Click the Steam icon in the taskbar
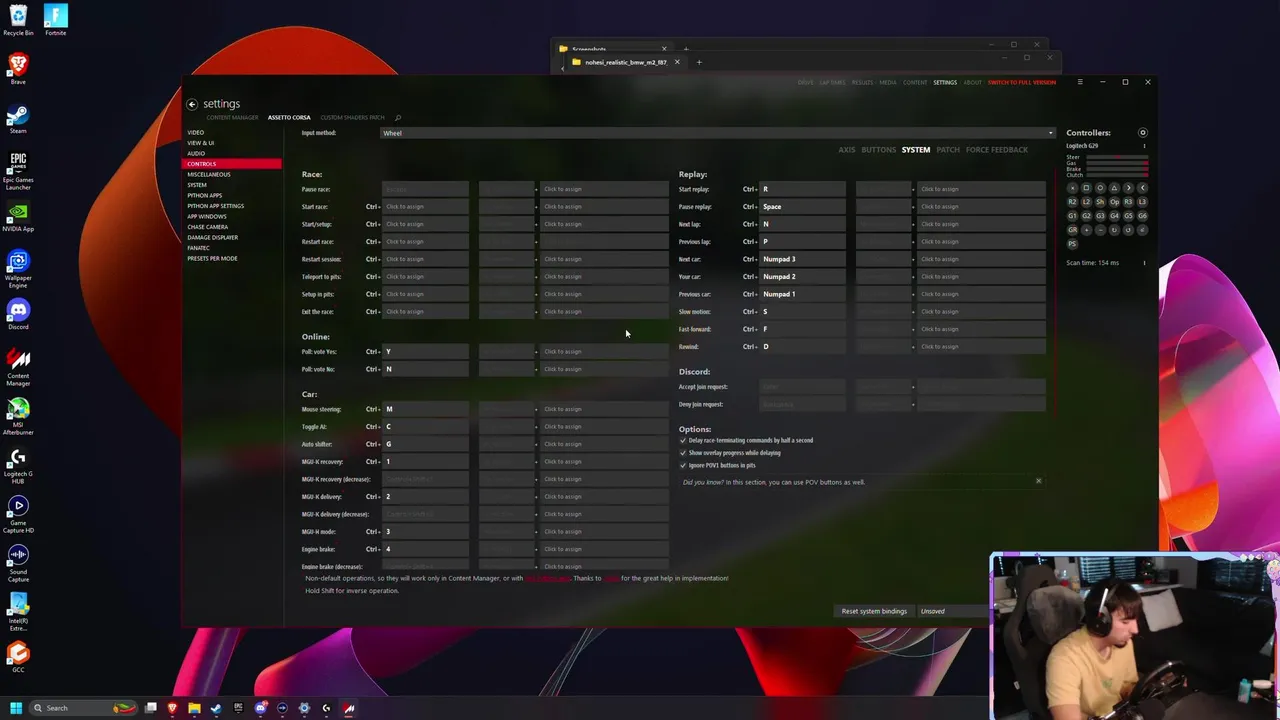Screen dimensions: 1280x720 pyautogui.click(x=216, y=708)
